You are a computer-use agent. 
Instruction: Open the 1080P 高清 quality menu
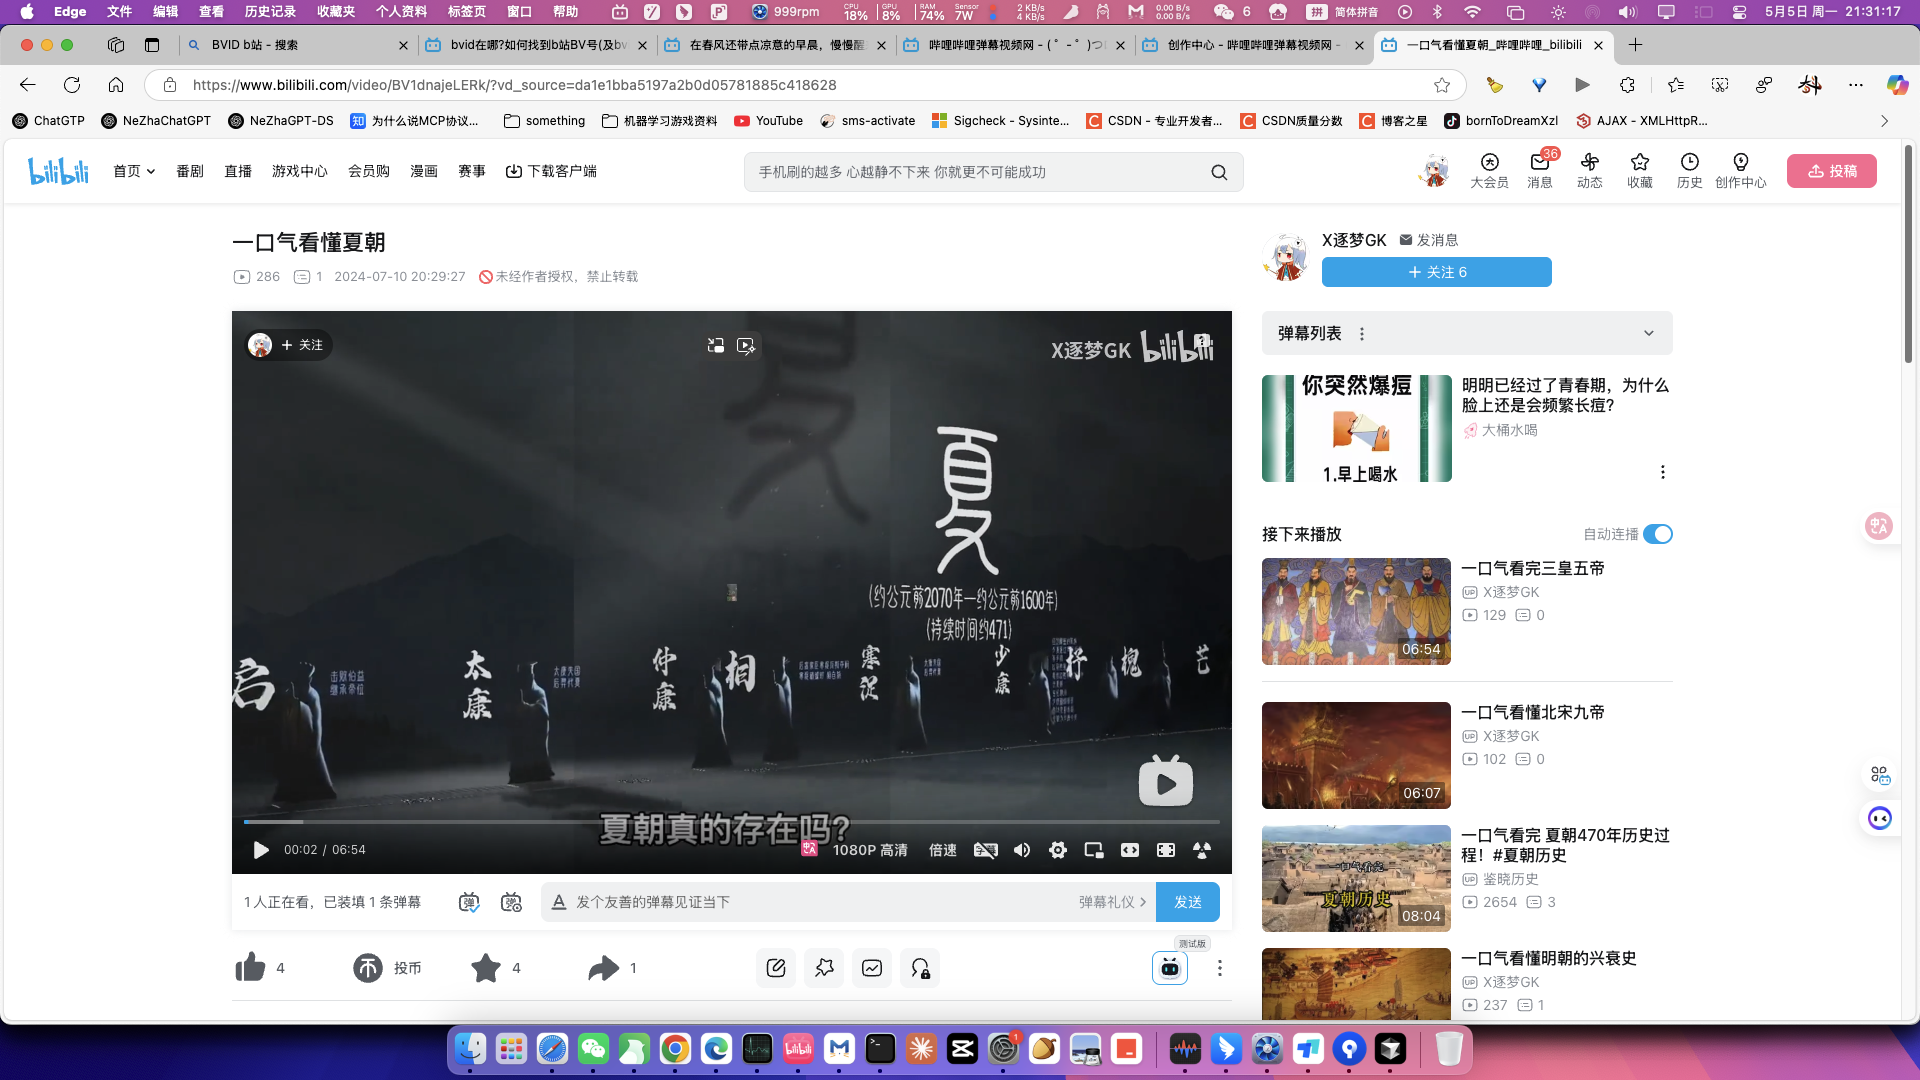tap(870, 850)
